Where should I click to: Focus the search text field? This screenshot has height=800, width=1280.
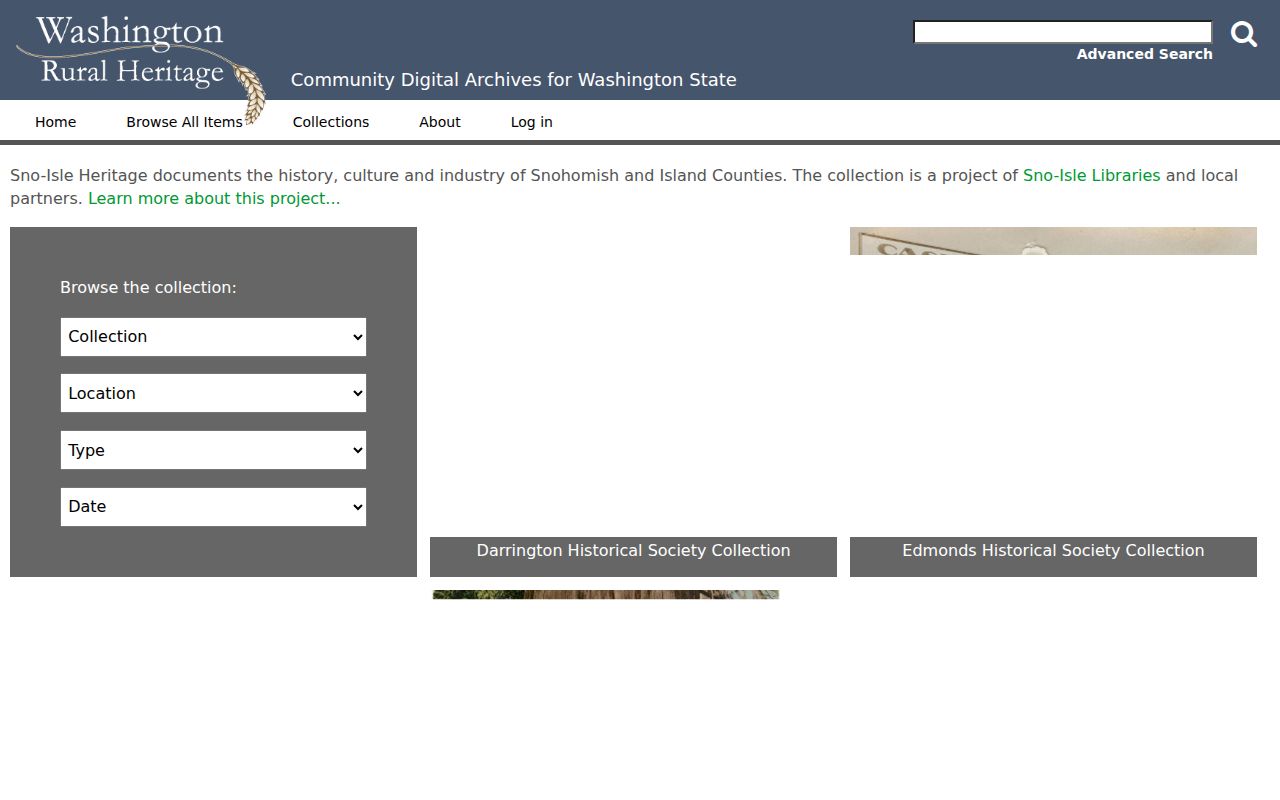pyautogui.click(x=1063, y=32)
